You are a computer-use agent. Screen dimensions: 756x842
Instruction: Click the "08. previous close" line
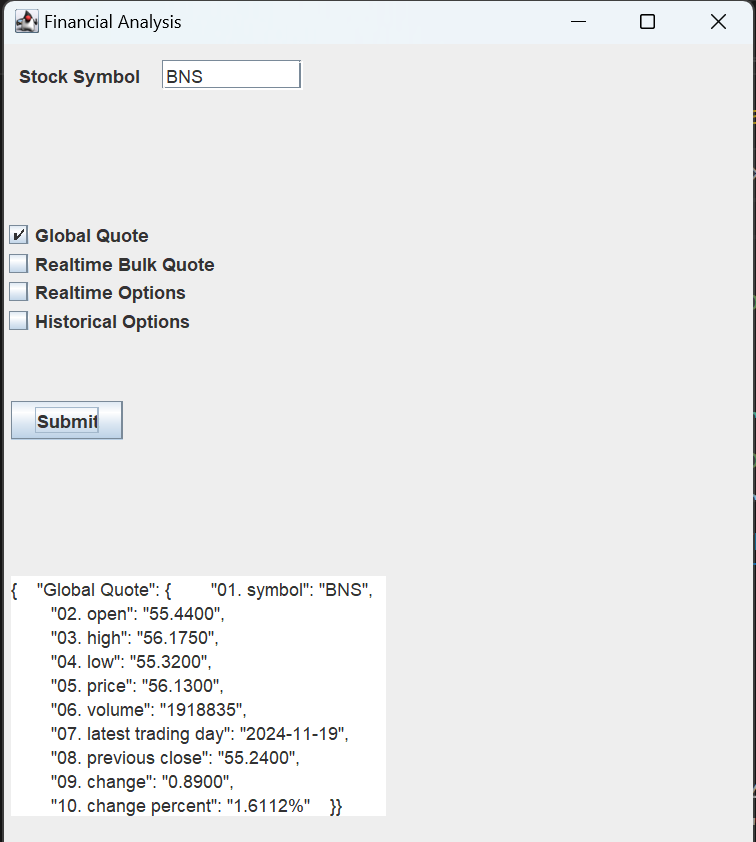pos(175,757)
